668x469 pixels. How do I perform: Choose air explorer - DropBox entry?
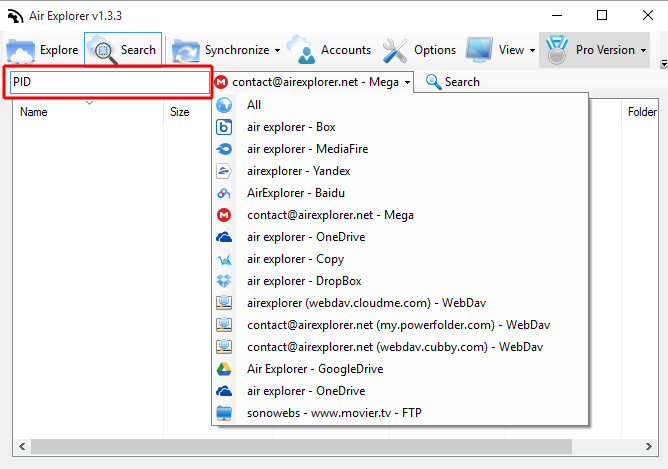[400, 281]
